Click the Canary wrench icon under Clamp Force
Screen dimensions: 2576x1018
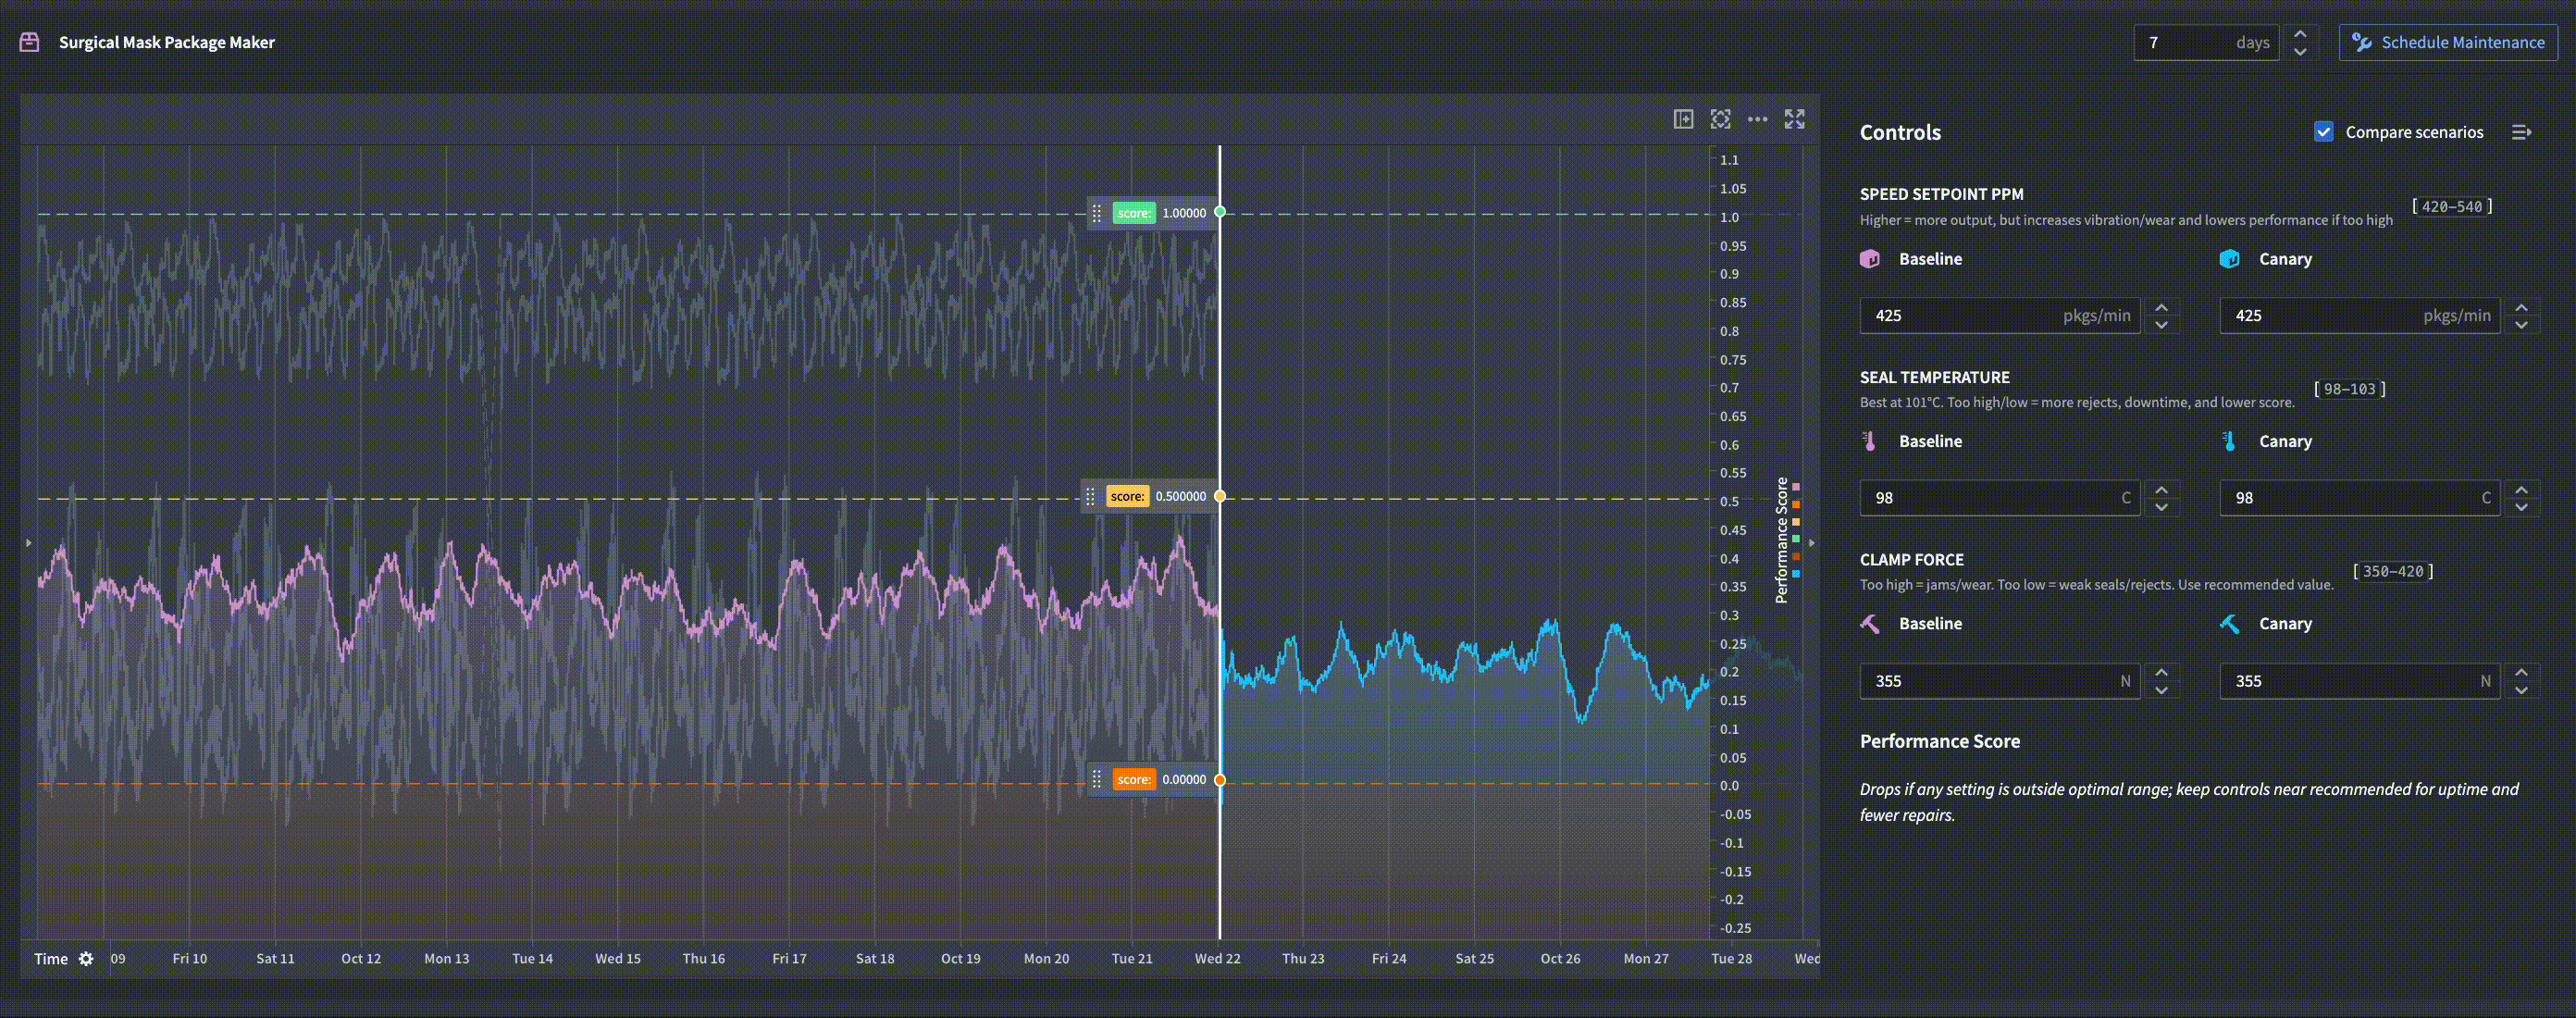click(x=2230, y=623)
